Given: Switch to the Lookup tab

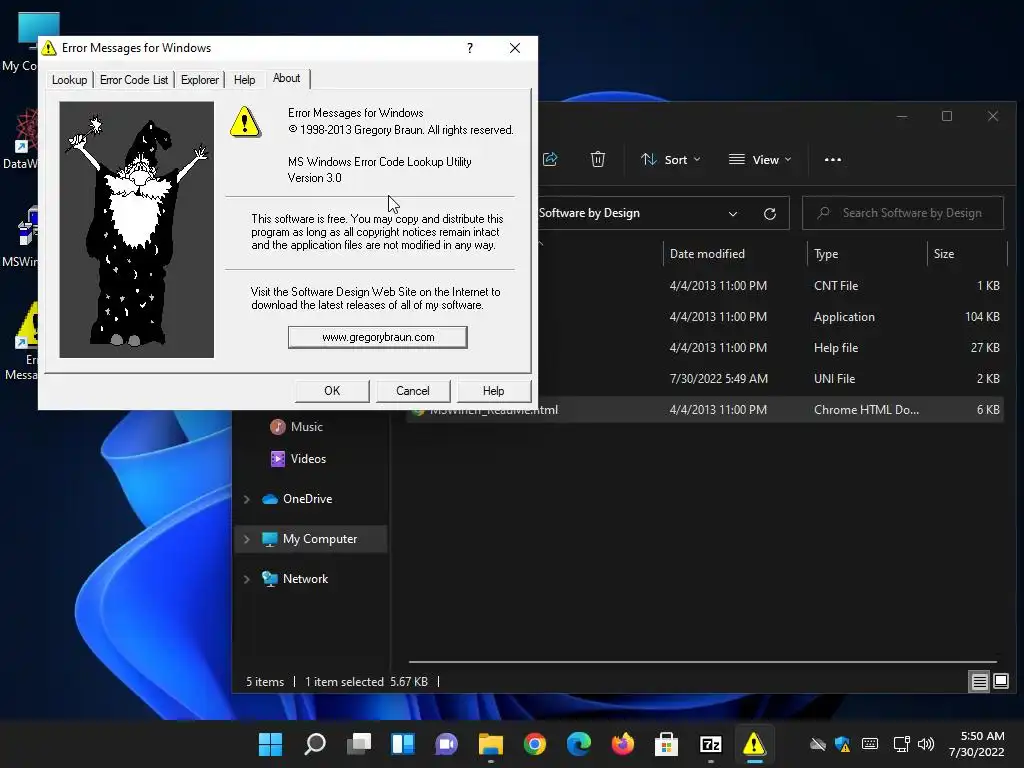Looking at the screenshot, I should tap(69, 80).
